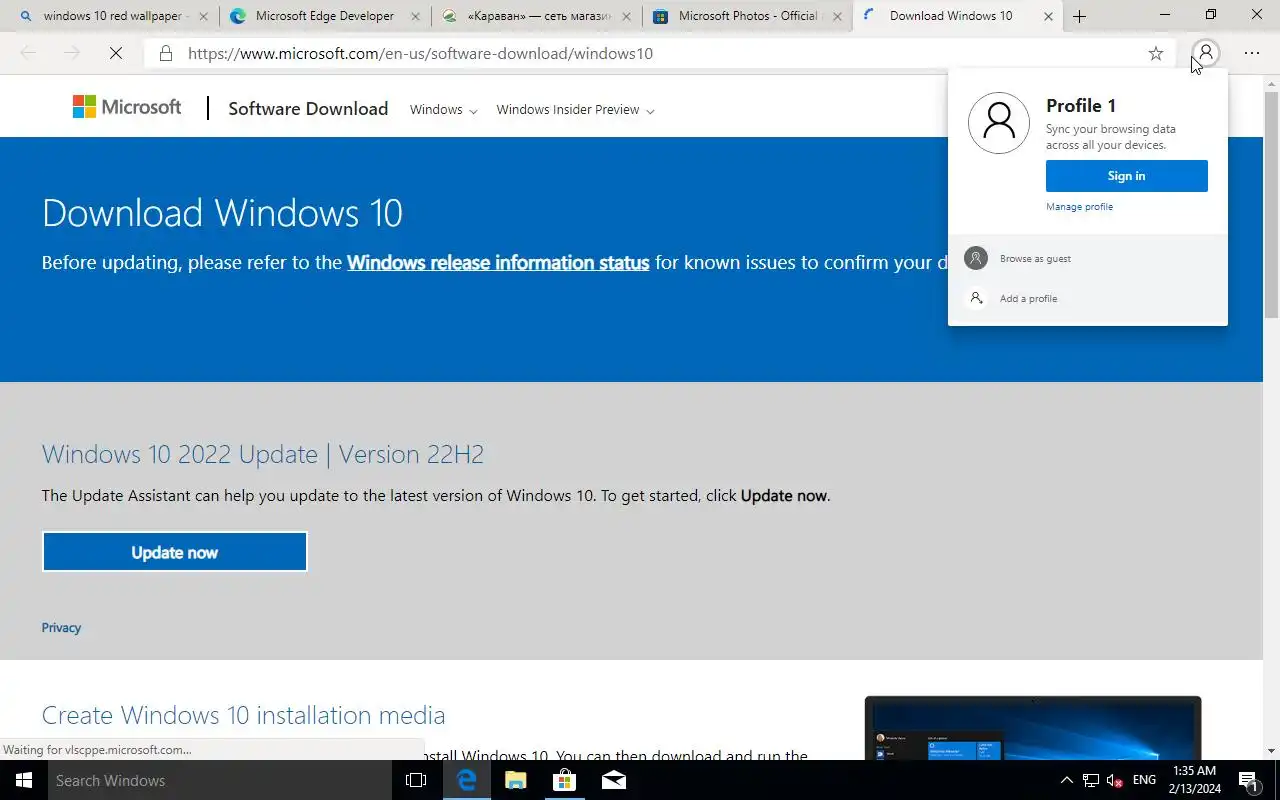The width and height of the screenshot is (1280, 800).
Task: Open Task View in the taskbar
Action: [416, 780]
